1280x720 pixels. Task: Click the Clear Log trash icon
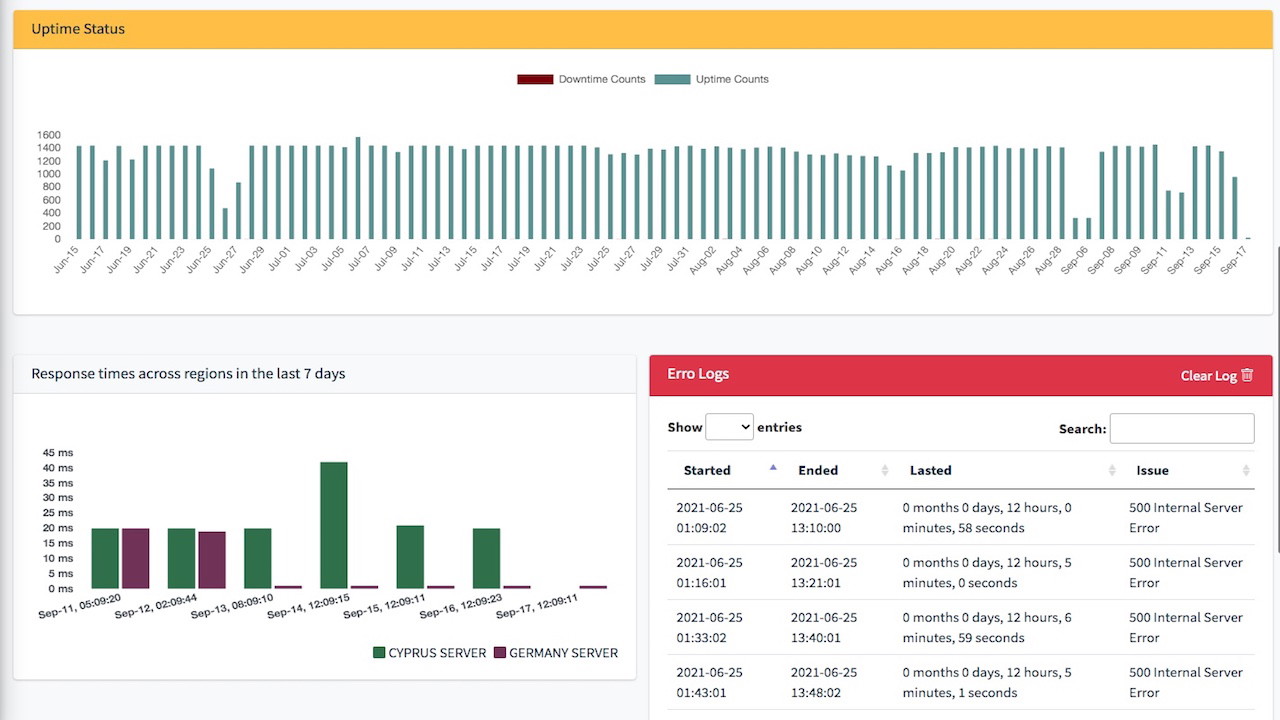point(1247,375)
